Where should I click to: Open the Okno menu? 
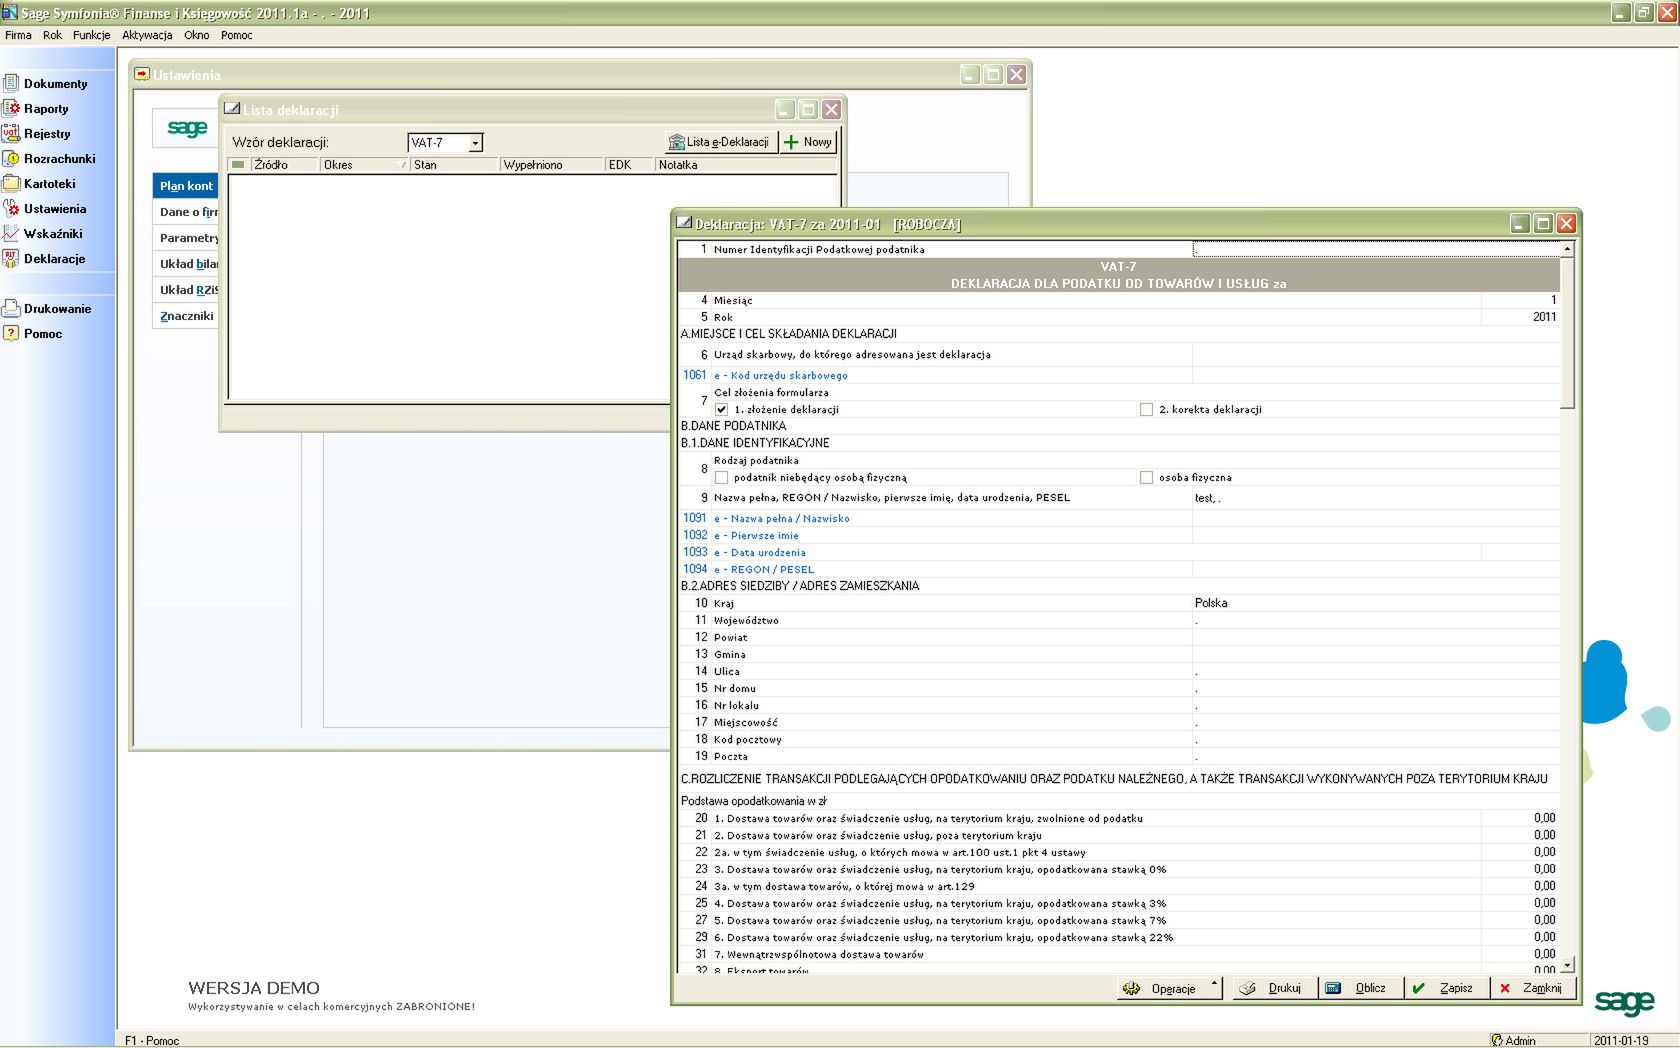click(x=196, y=35)
